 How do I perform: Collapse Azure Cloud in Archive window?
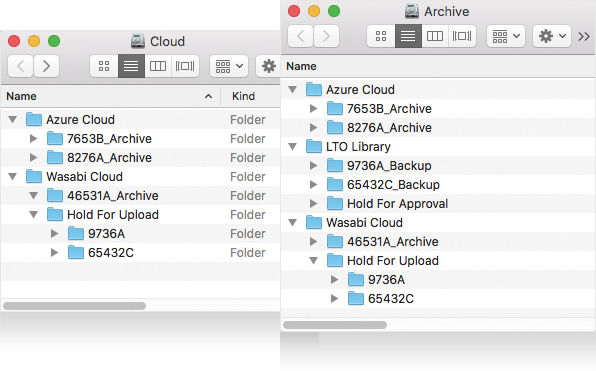pos(292,90)
